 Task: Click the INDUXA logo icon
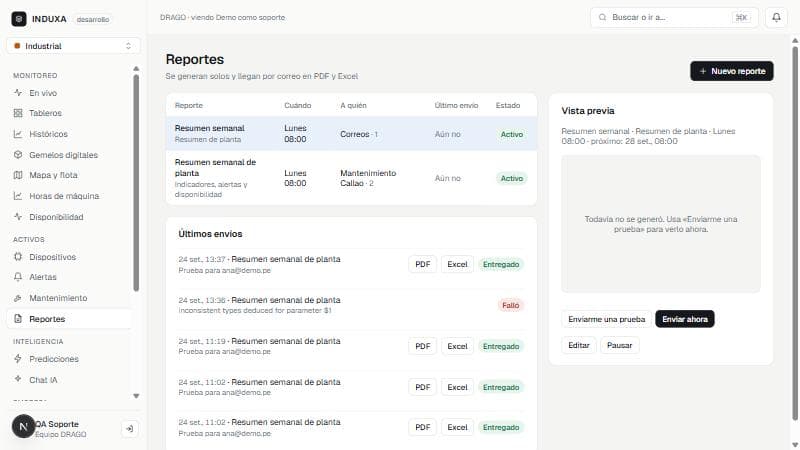point(19,19)
